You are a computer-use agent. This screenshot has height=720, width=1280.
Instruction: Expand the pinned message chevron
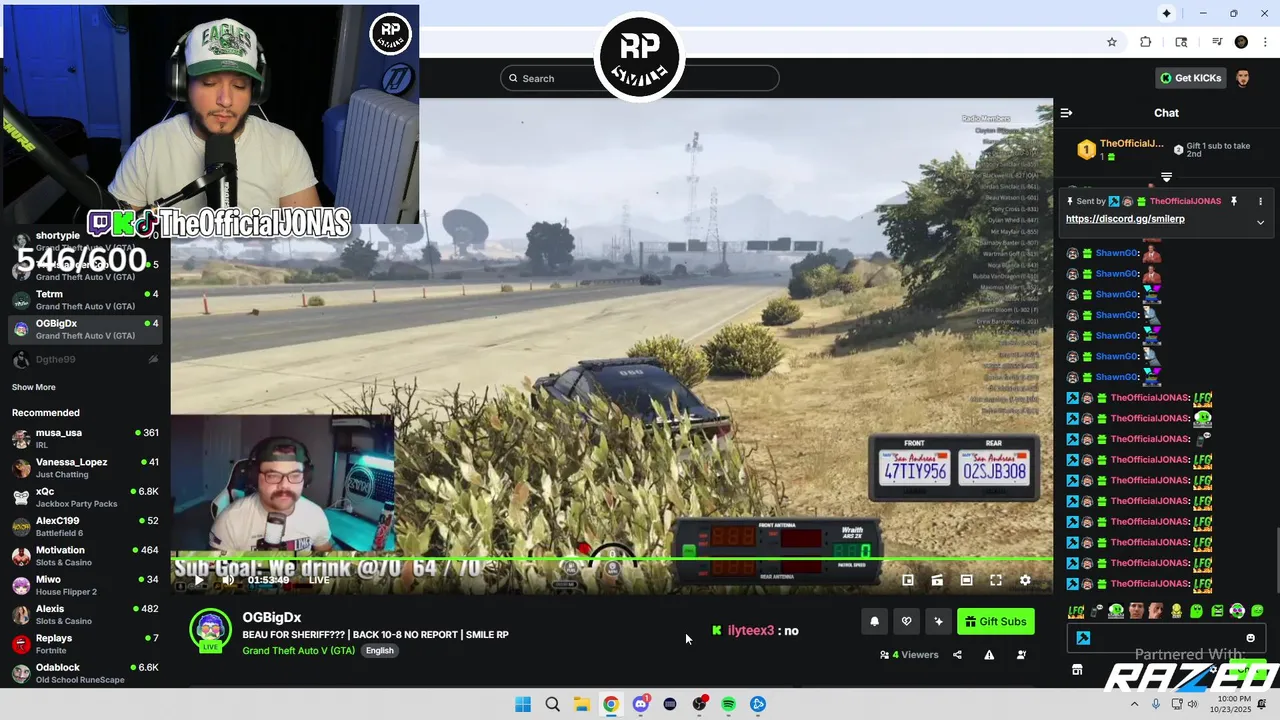click(1260, 222)
